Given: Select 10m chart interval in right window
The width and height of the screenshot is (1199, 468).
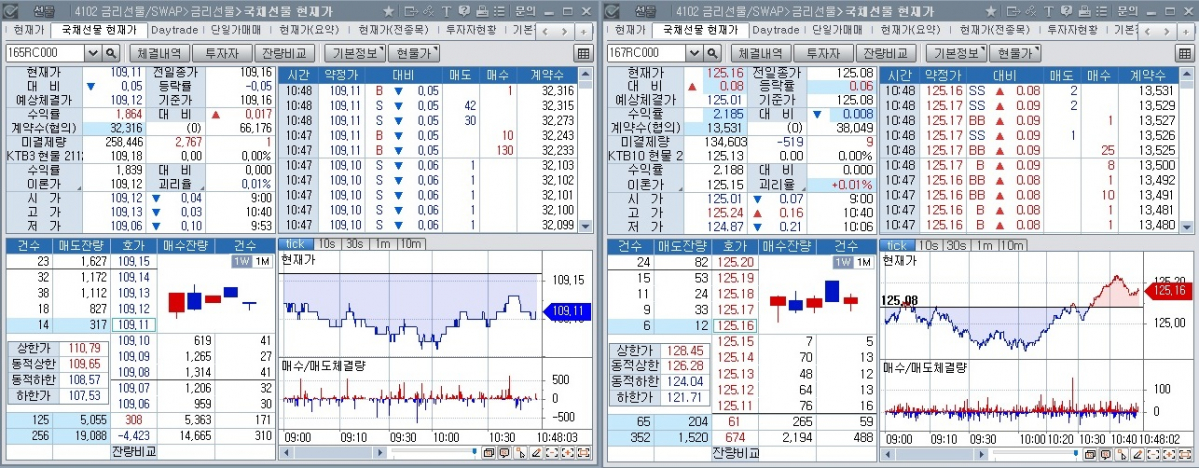Looking at the screenshot, I should point(1011,245).
